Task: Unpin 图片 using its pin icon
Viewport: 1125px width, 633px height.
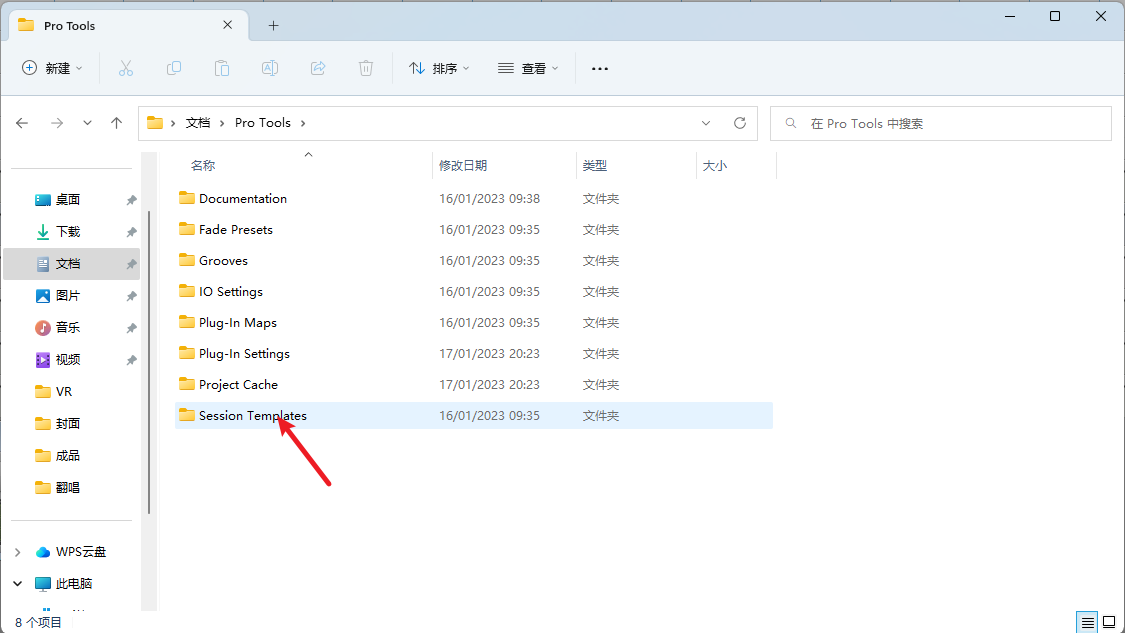Action: pyautogui.click(x=131, y=296)
